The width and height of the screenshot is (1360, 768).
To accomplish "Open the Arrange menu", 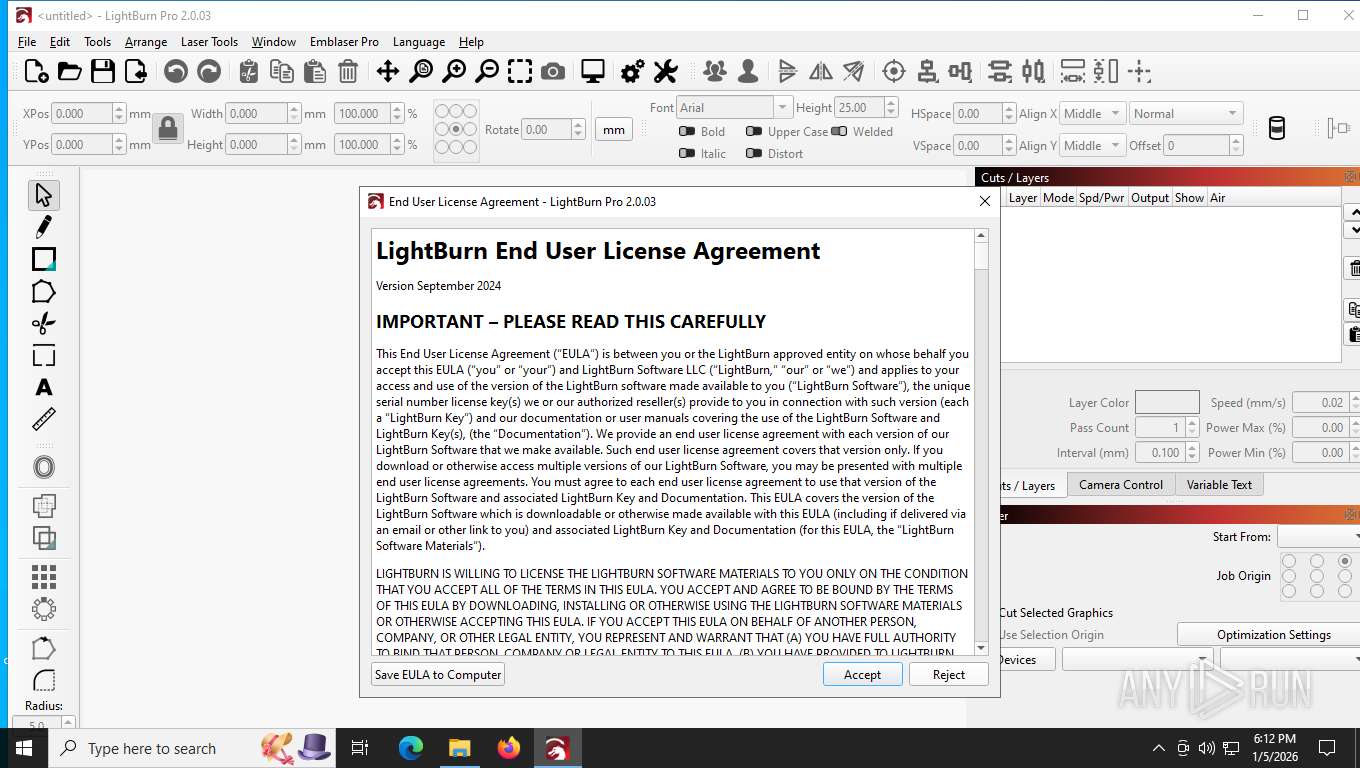I will [x=146, y=42].
